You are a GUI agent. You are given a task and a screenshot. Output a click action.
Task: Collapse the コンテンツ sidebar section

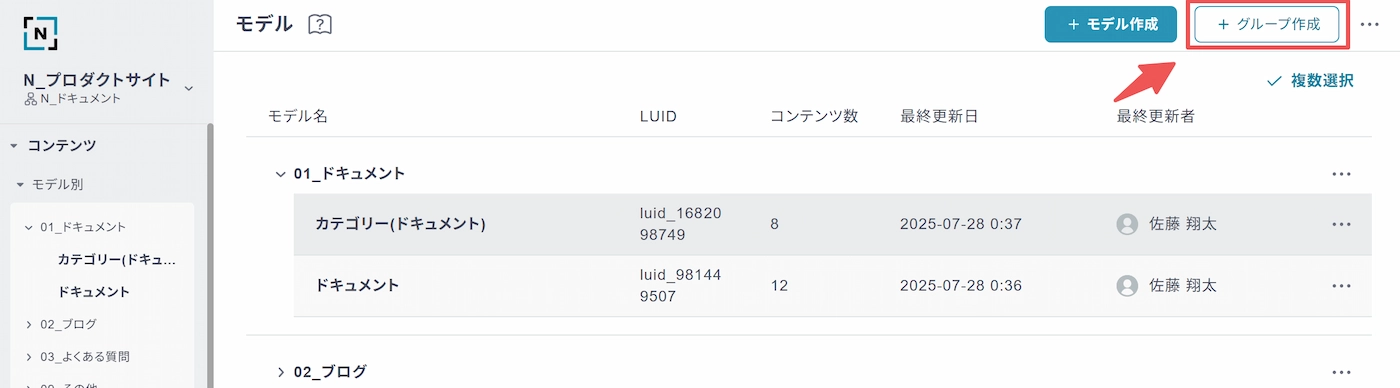14,145
